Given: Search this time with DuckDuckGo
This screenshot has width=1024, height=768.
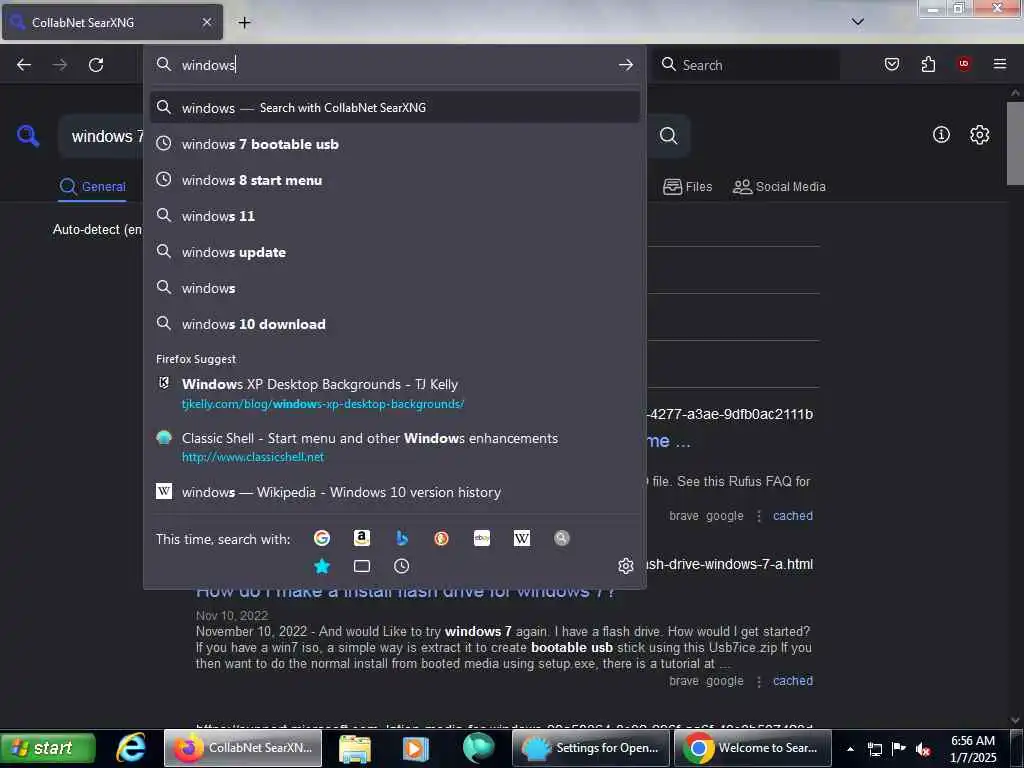Looking at the screenshot, I should pyautogui.click(x=441, y=538).
